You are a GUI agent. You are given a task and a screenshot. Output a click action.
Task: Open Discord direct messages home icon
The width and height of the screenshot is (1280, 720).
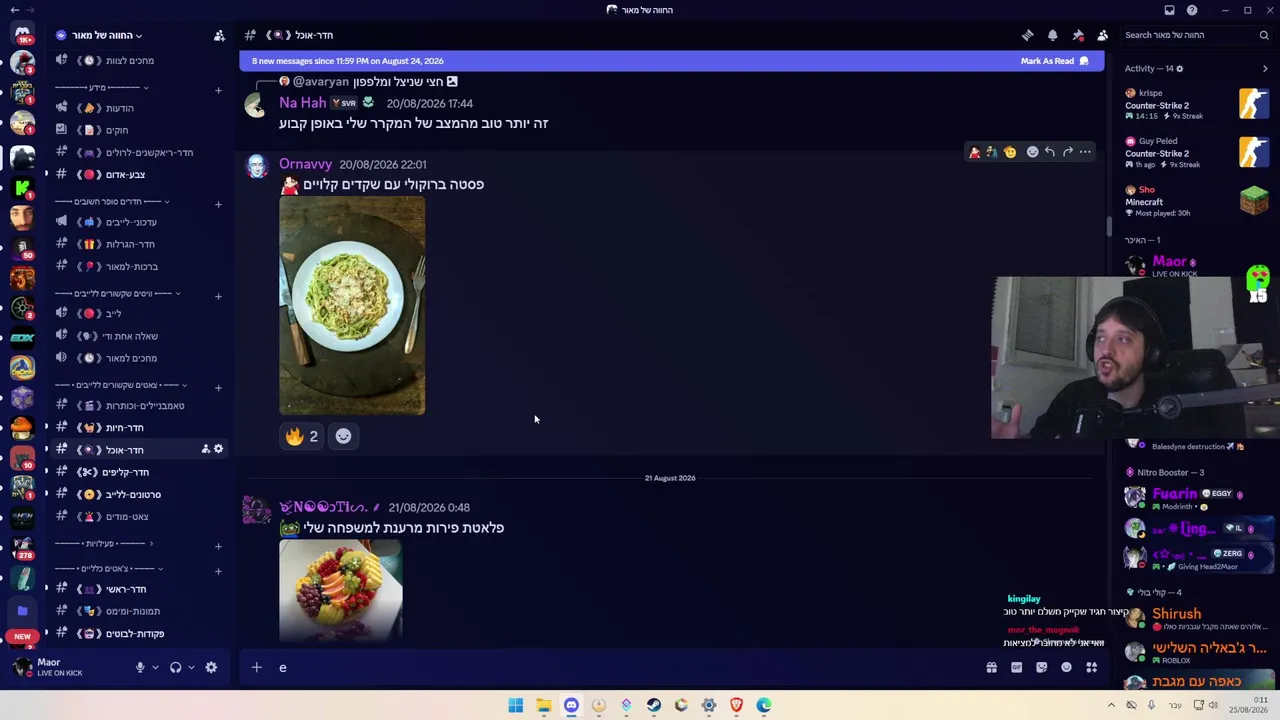coord(22,35)
